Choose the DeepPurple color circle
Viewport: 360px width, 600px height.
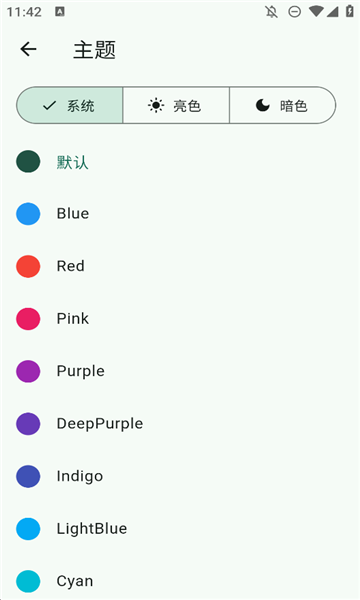[x=28, y=424]
